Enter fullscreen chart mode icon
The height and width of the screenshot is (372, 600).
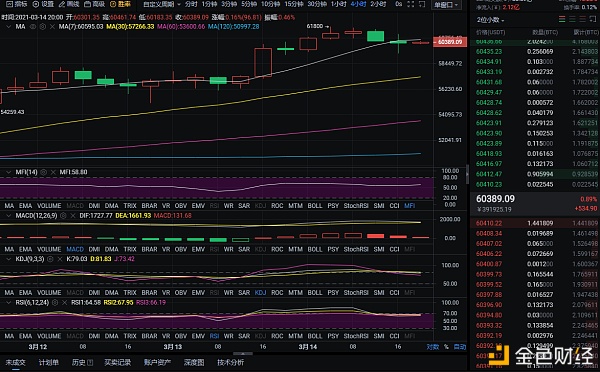(x=411, y=4)
